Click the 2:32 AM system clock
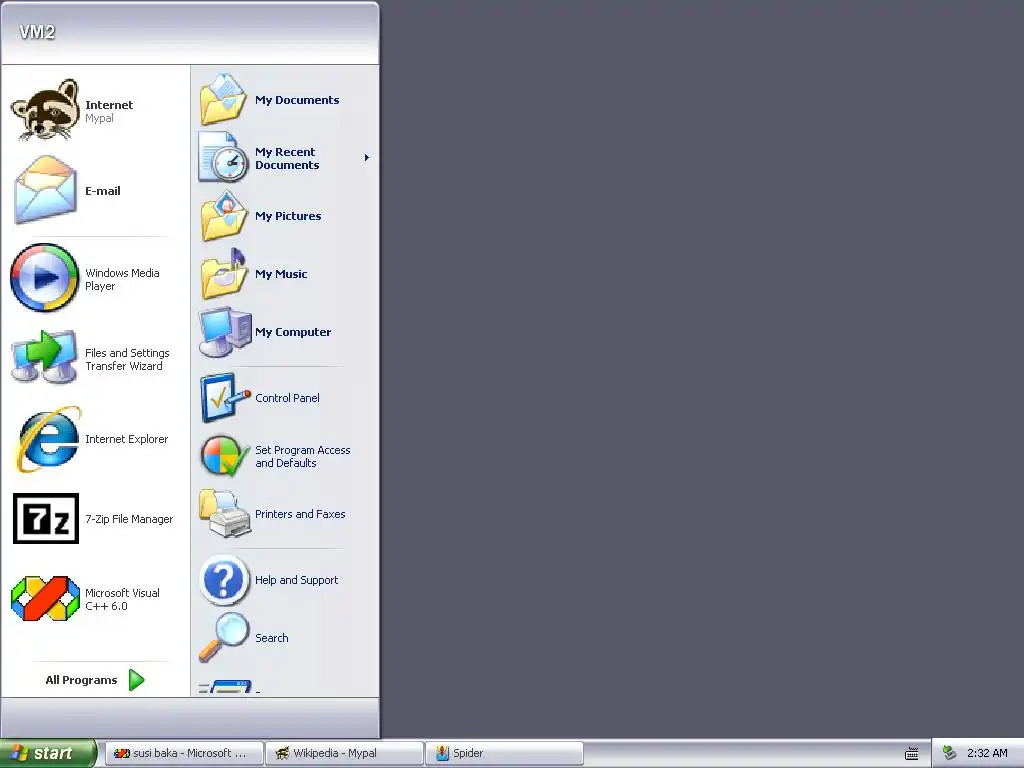This screenshot has width=1024, height=768. pos(987,753)
